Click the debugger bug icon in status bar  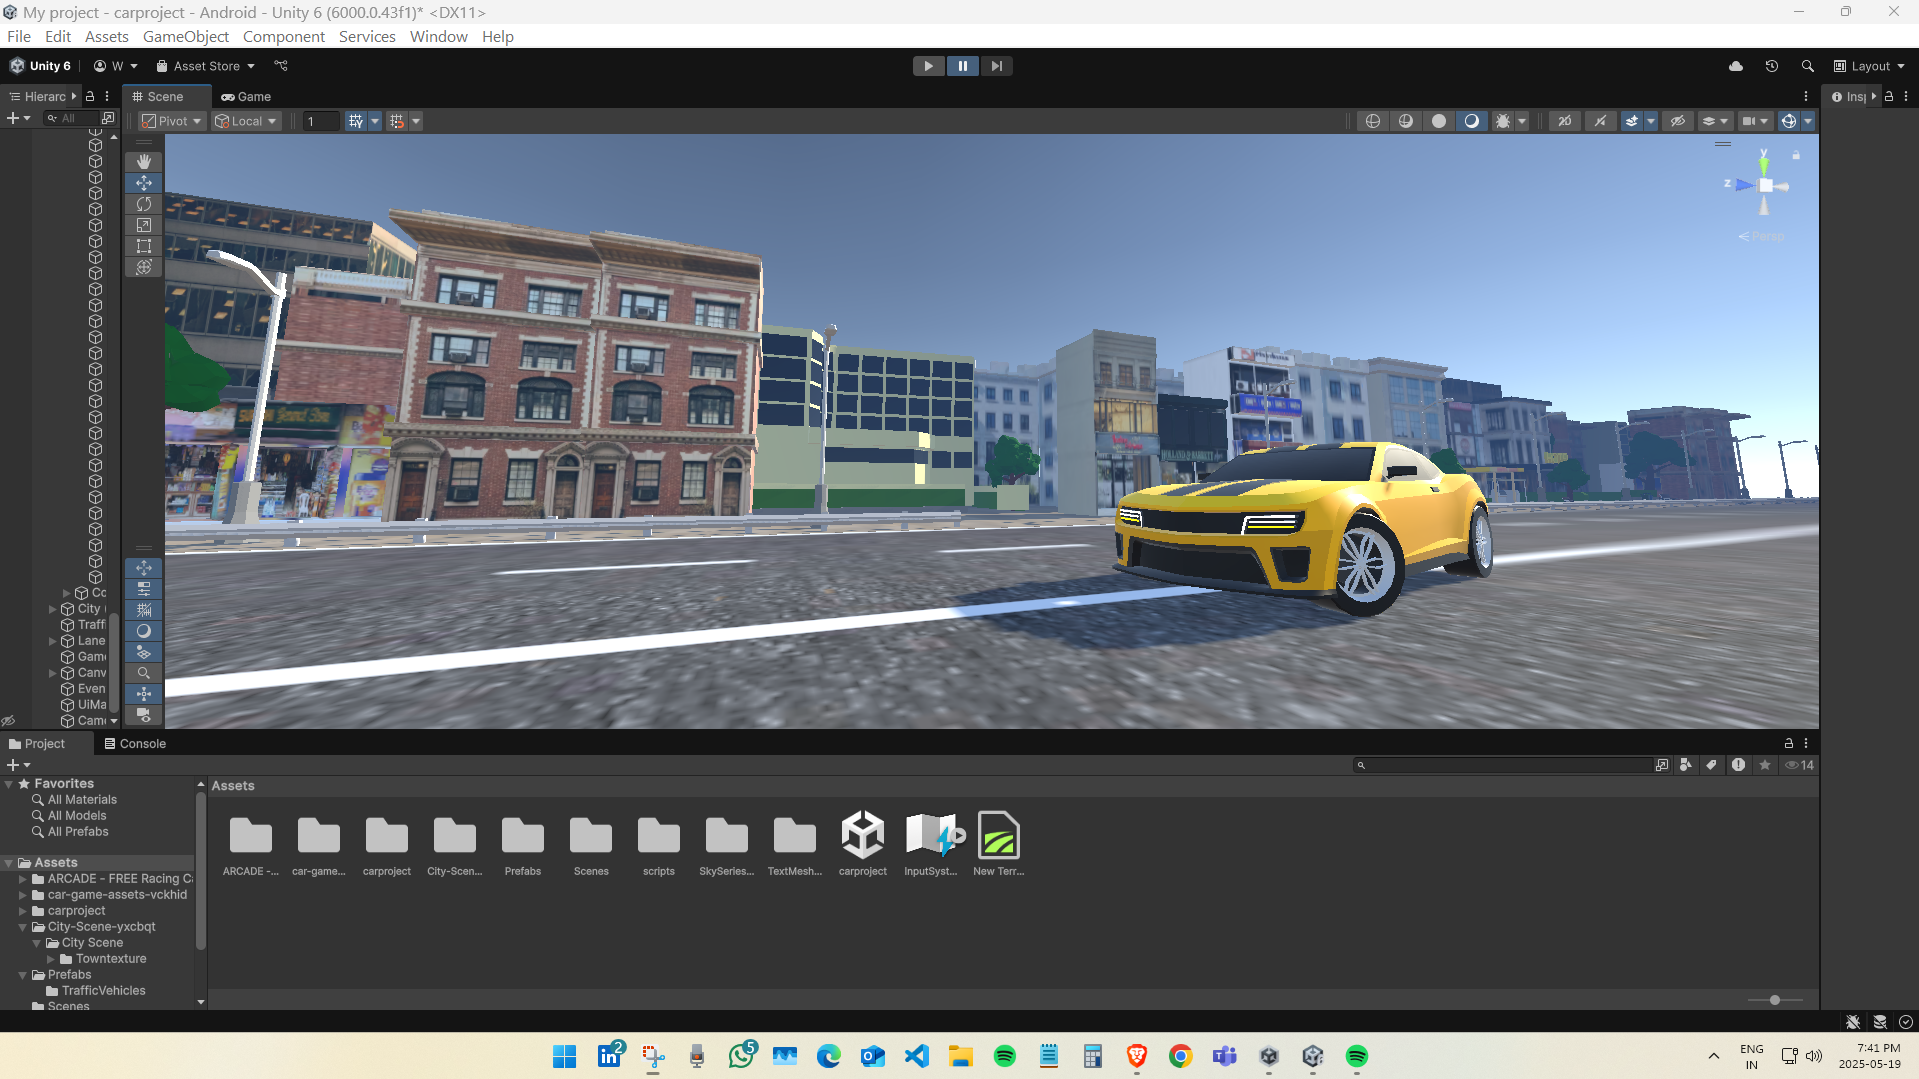point(1853,1022)
